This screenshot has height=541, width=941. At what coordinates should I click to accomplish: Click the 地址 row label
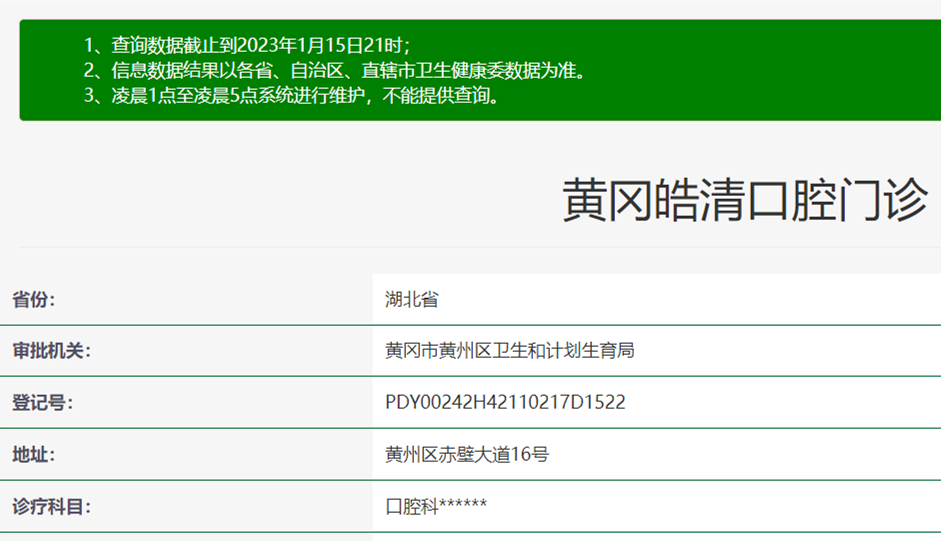(34, 455)
